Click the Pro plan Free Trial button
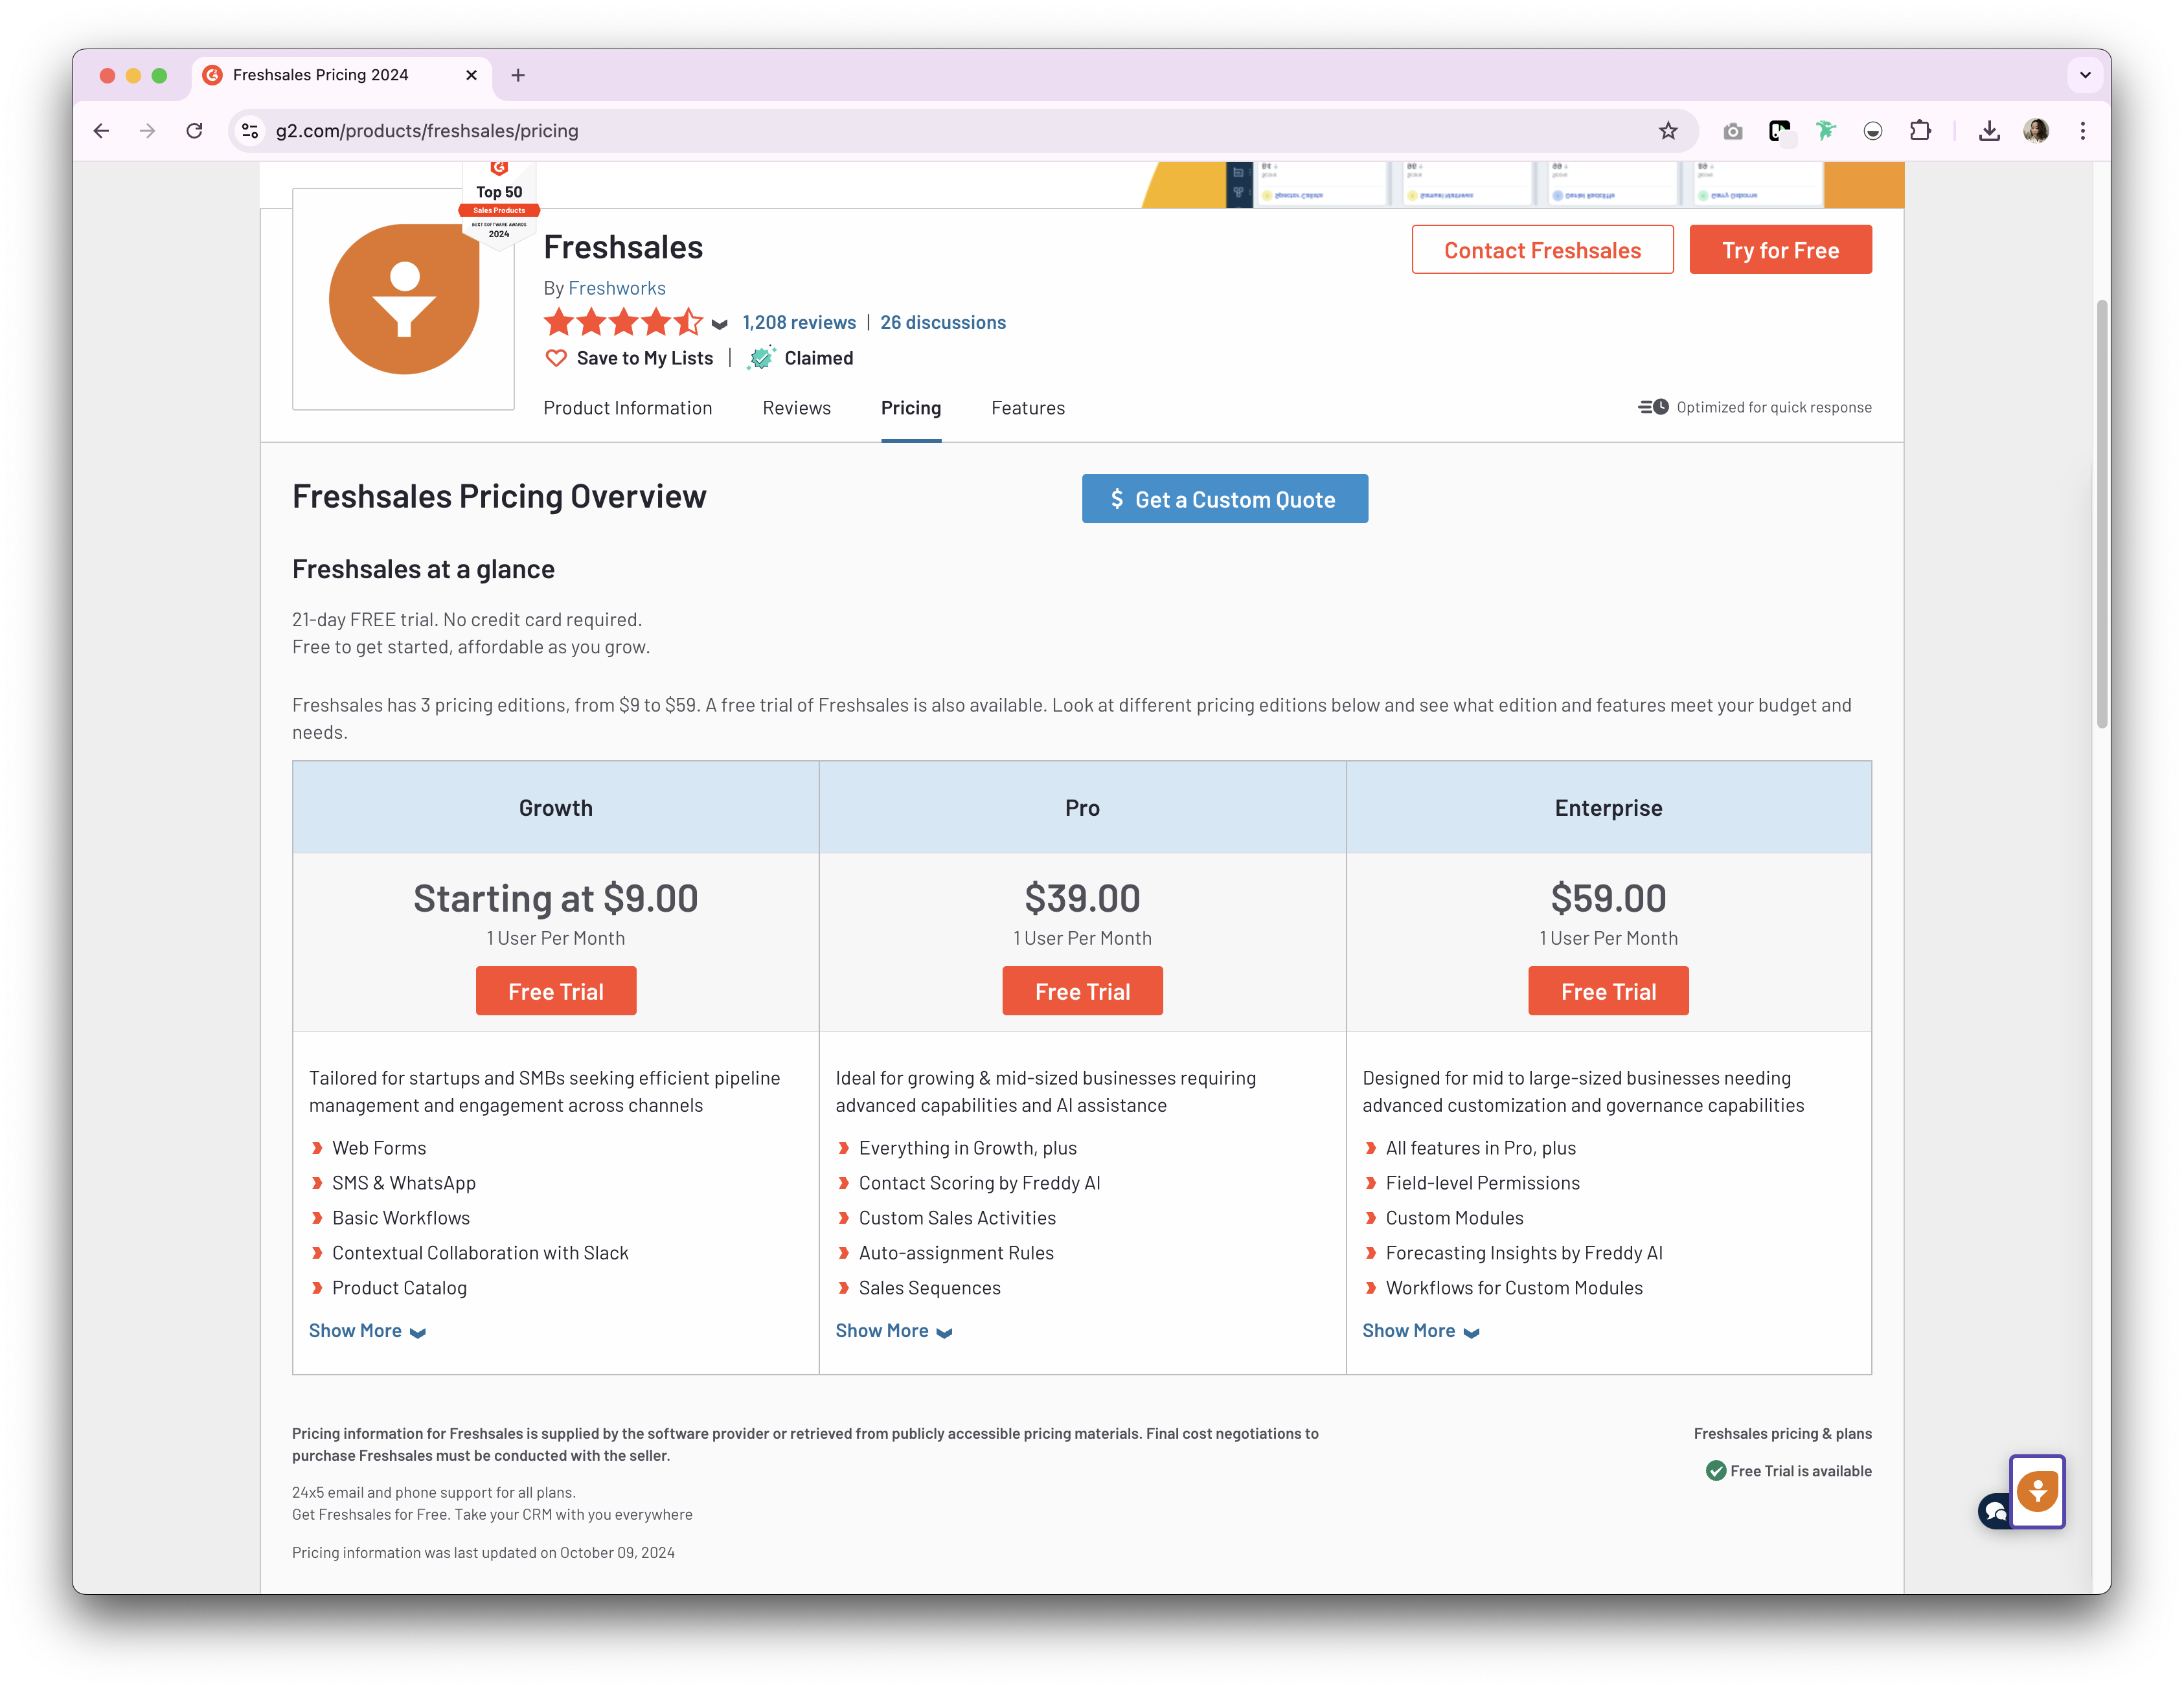This screenshot has height=1690, width=2184. point(1082,991)
